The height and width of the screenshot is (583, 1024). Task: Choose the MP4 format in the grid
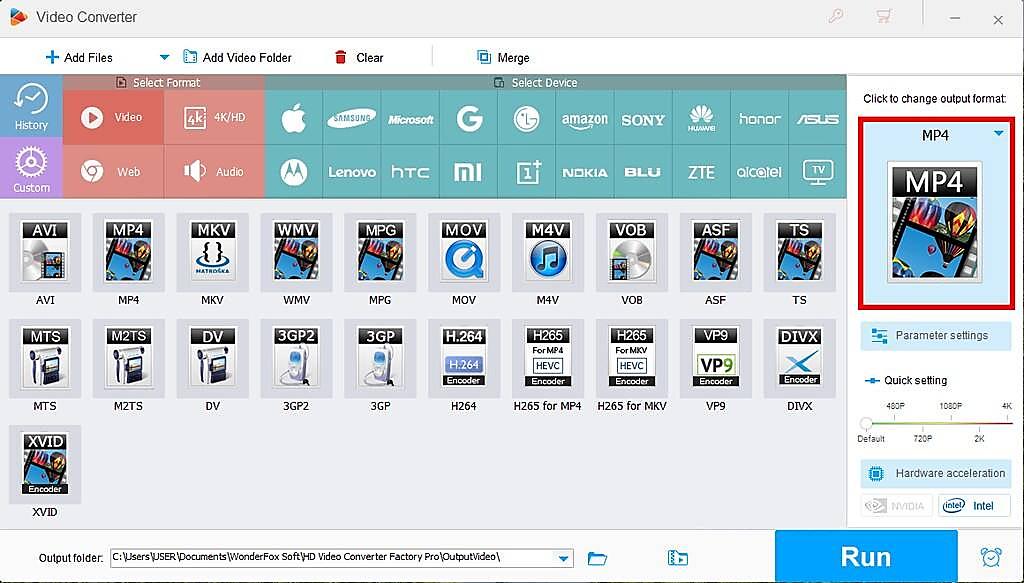pyautogui.click(x=129, y=253)
